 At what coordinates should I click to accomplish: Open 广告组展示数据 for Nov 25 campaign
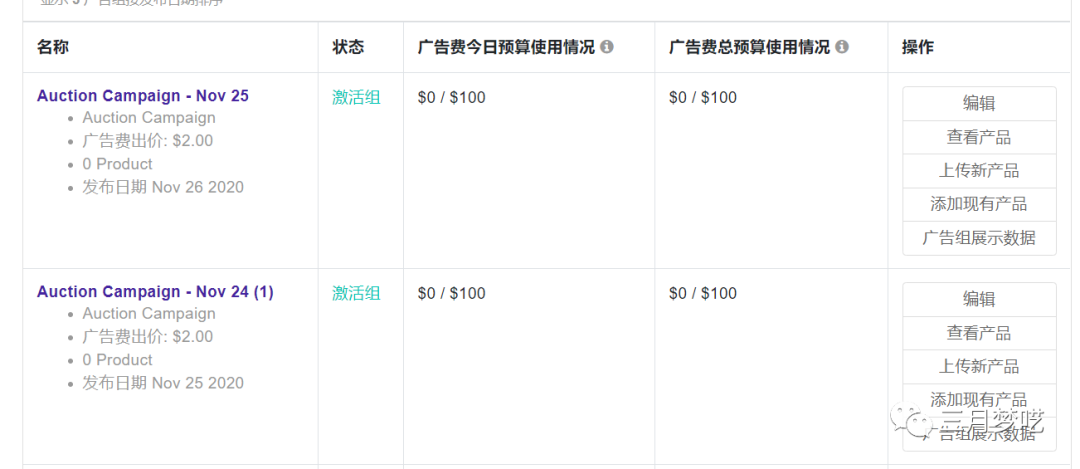(979, 238)
